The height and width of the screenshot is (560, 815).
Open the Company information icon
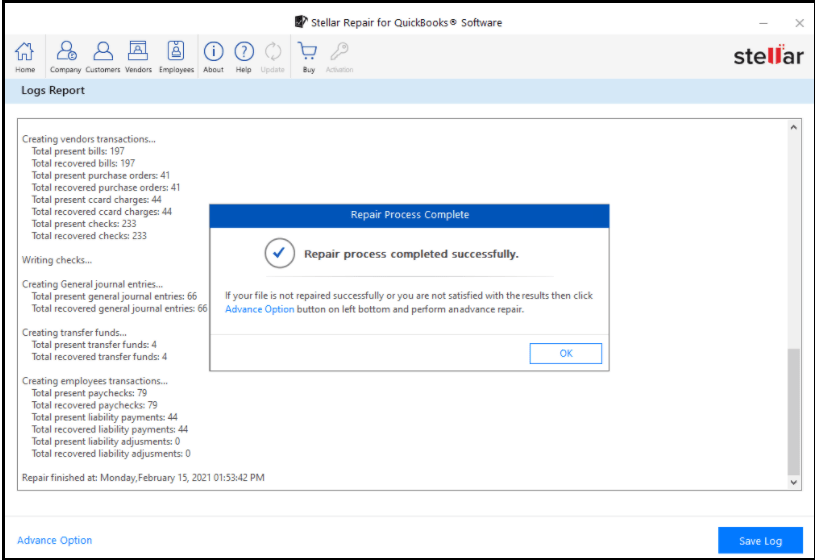[x=66, y=55]
